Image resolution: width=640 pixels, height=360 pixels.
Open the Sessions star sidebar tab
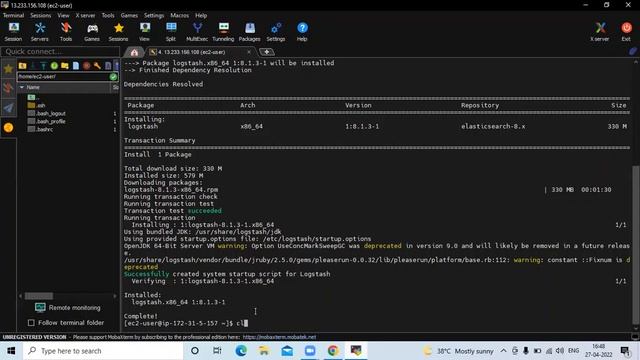point(8,69)
